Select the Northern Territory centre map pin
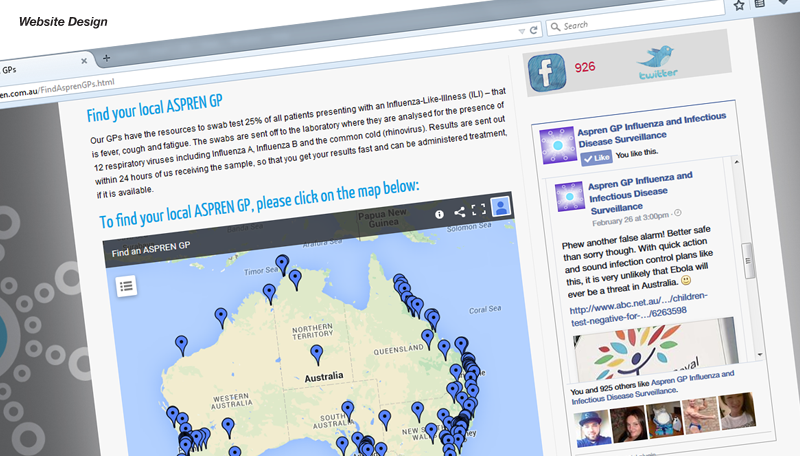The width and height of the screenshot is (800, 456). (317, 355)
